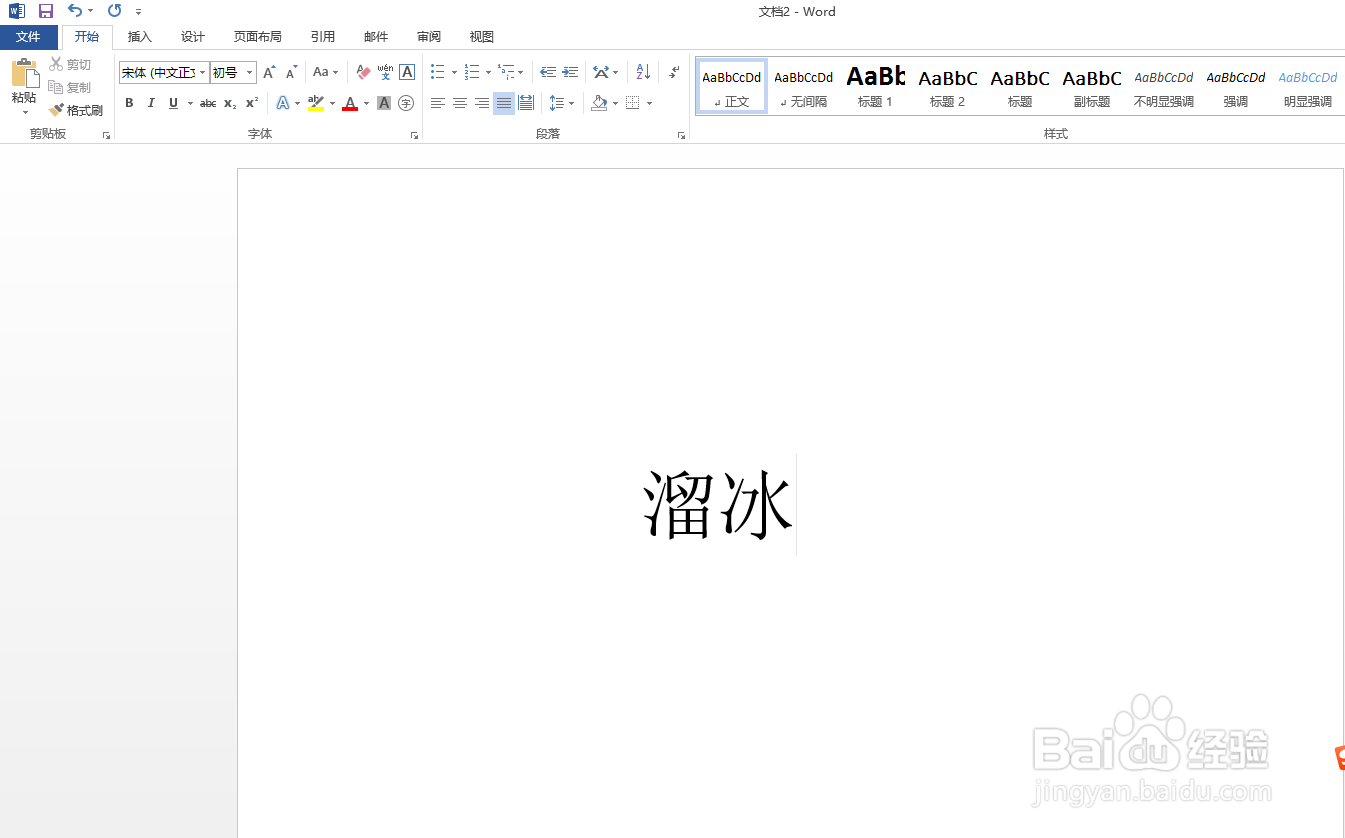The height and width of the screenshot is (838, 1345).
Task: Select the Italic formatting icon
Action: tap(151, 102)
